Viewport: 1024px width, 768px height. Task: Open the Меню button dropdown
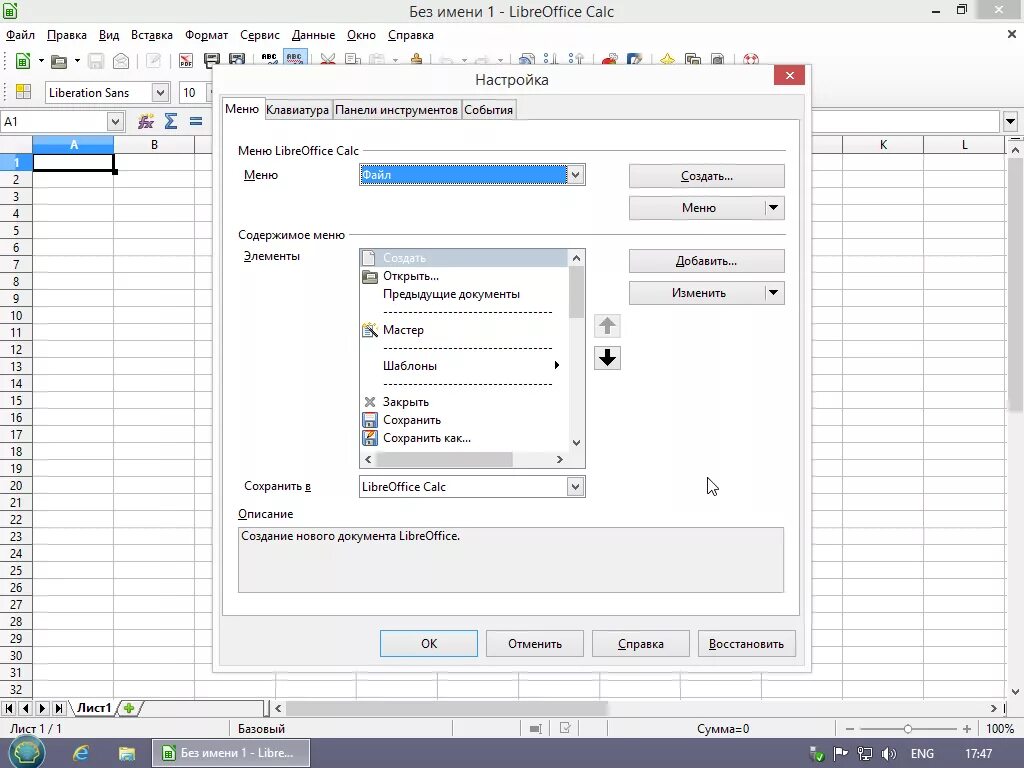tap(773, 208)
